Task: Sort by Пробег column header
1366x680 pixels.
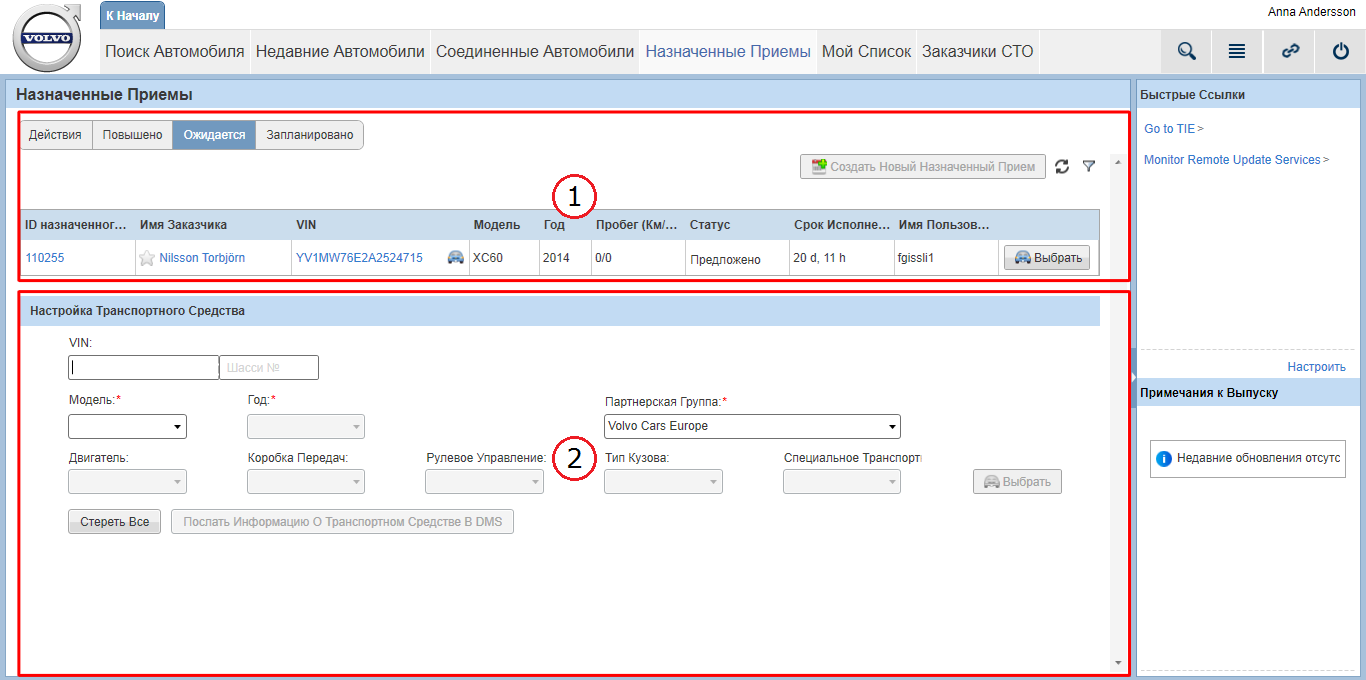Action: pos(637,225)
